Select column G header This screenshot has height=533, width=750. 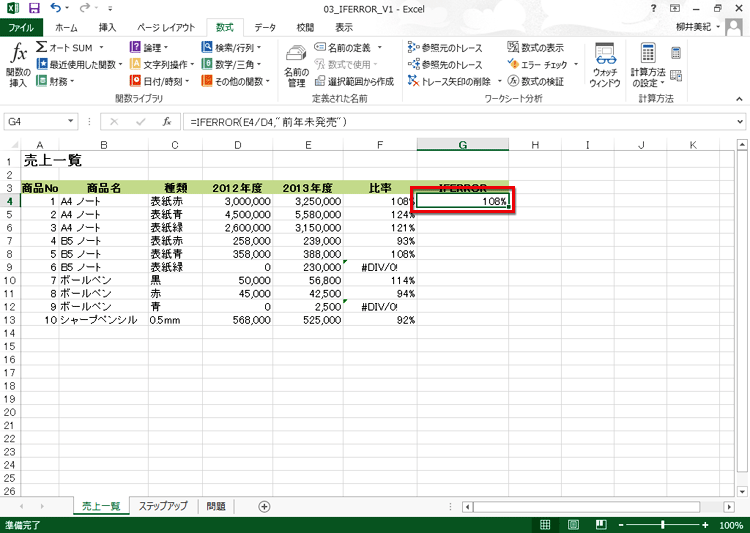(463, 144)
